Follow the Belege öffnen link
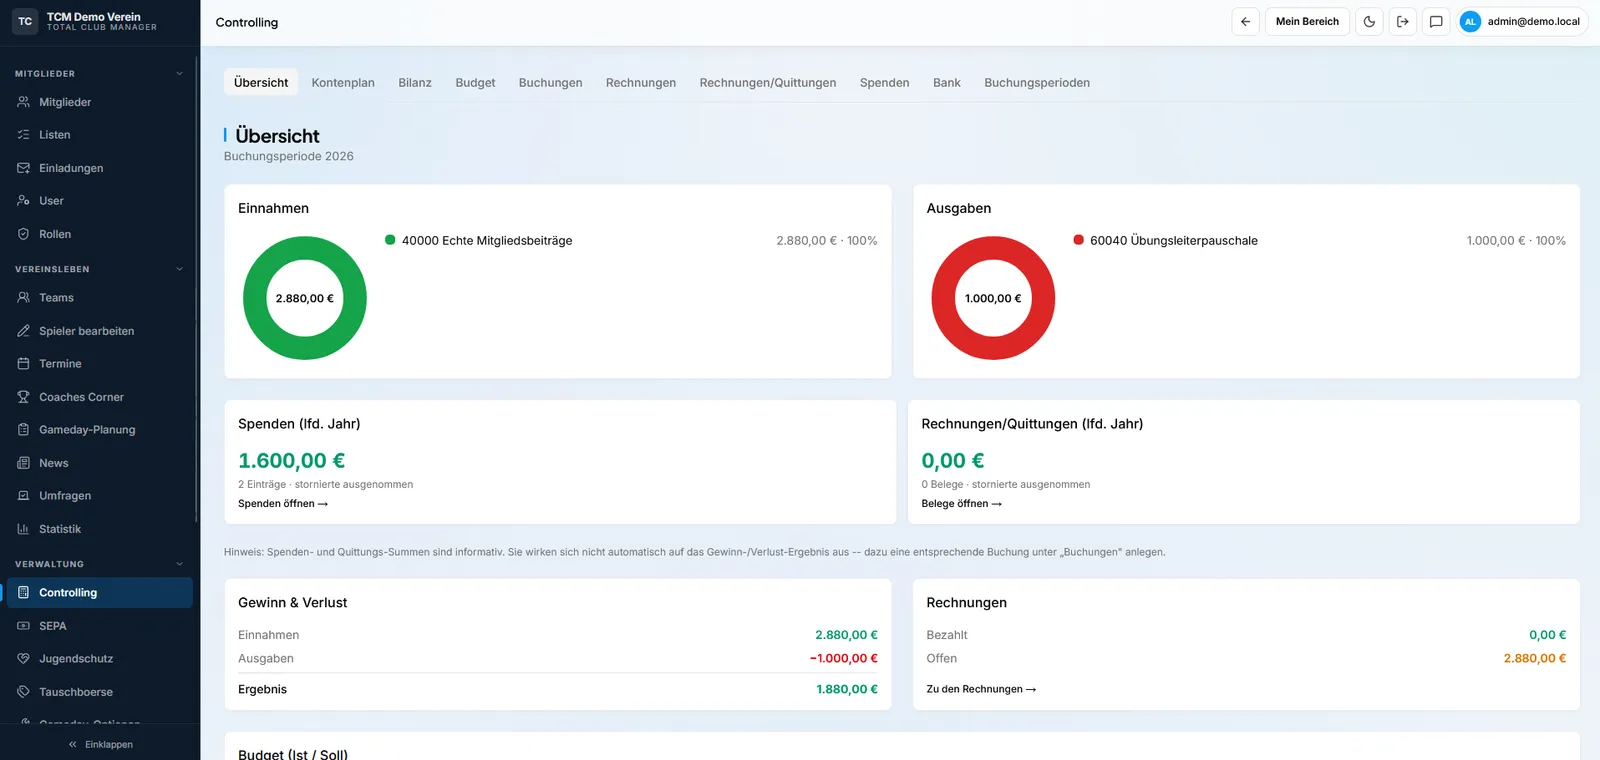 pos(962,504)
